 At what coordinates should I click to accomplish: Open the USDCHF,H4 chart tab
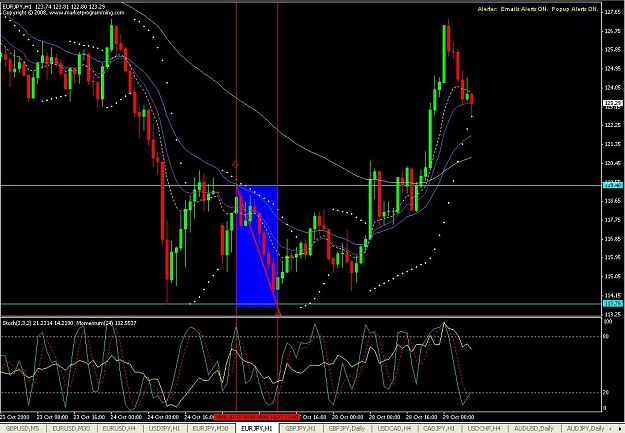[x=484, y=429]
